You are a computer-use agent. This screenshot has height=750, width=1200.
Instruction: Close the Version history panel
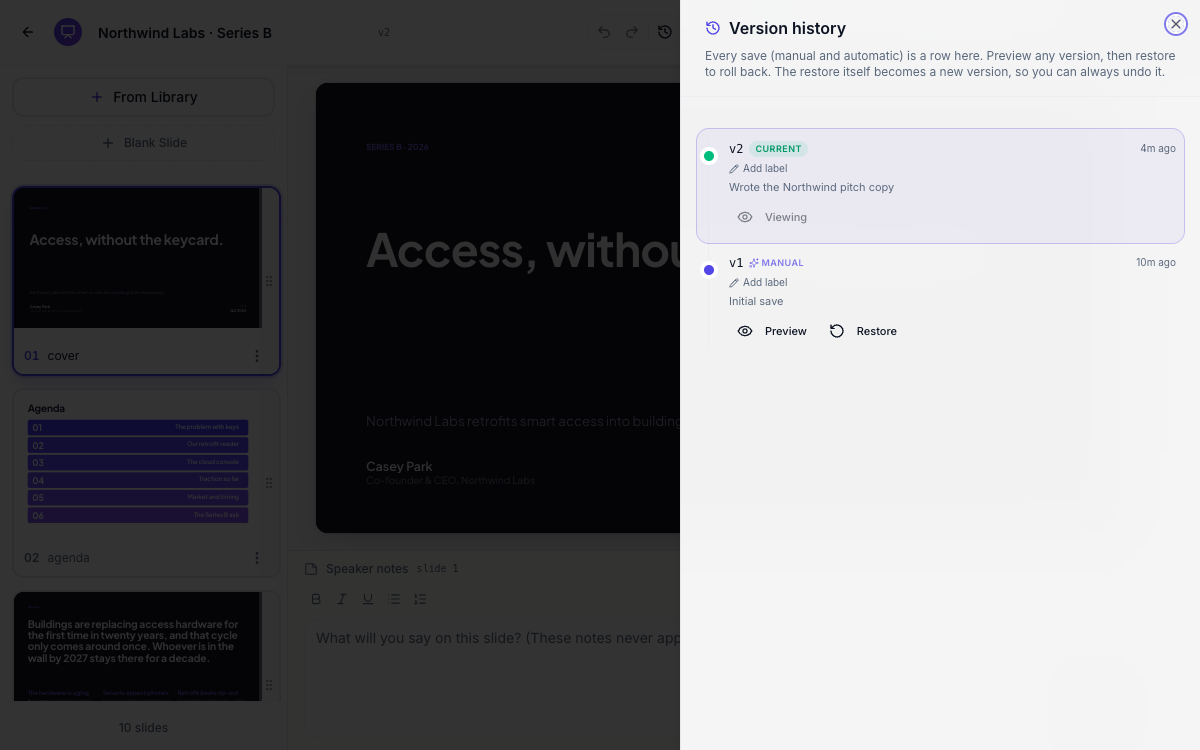coord(1175,24)
